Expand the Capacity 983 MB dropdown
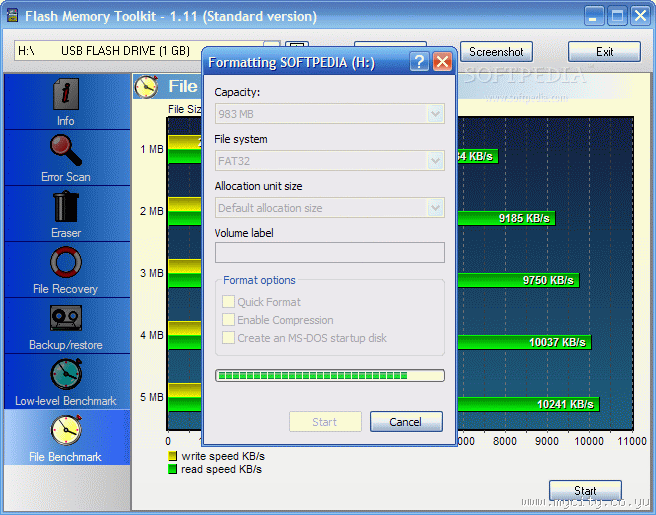This screenshot has width=656, height=515. [436, 114]
